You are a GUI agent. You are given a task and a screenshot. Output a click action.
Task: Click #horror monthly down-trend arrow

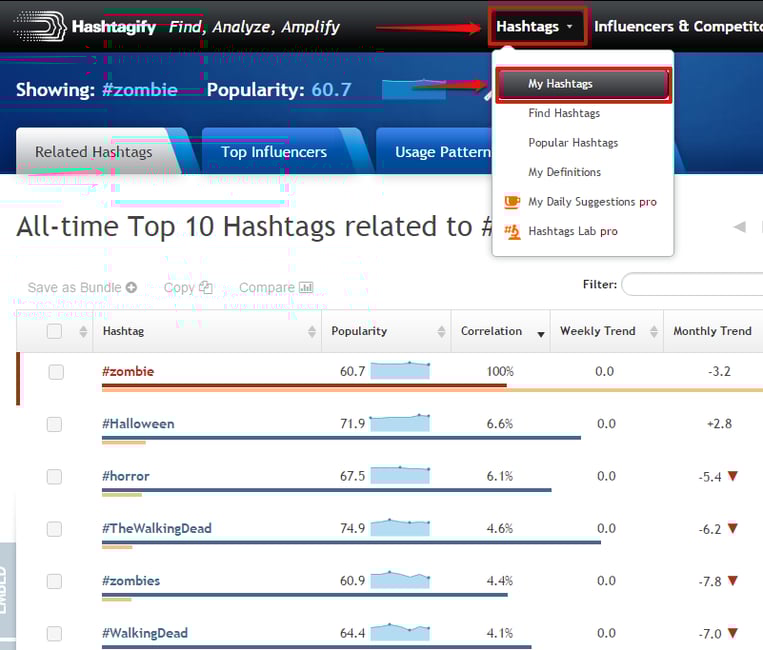pos(733,476)
